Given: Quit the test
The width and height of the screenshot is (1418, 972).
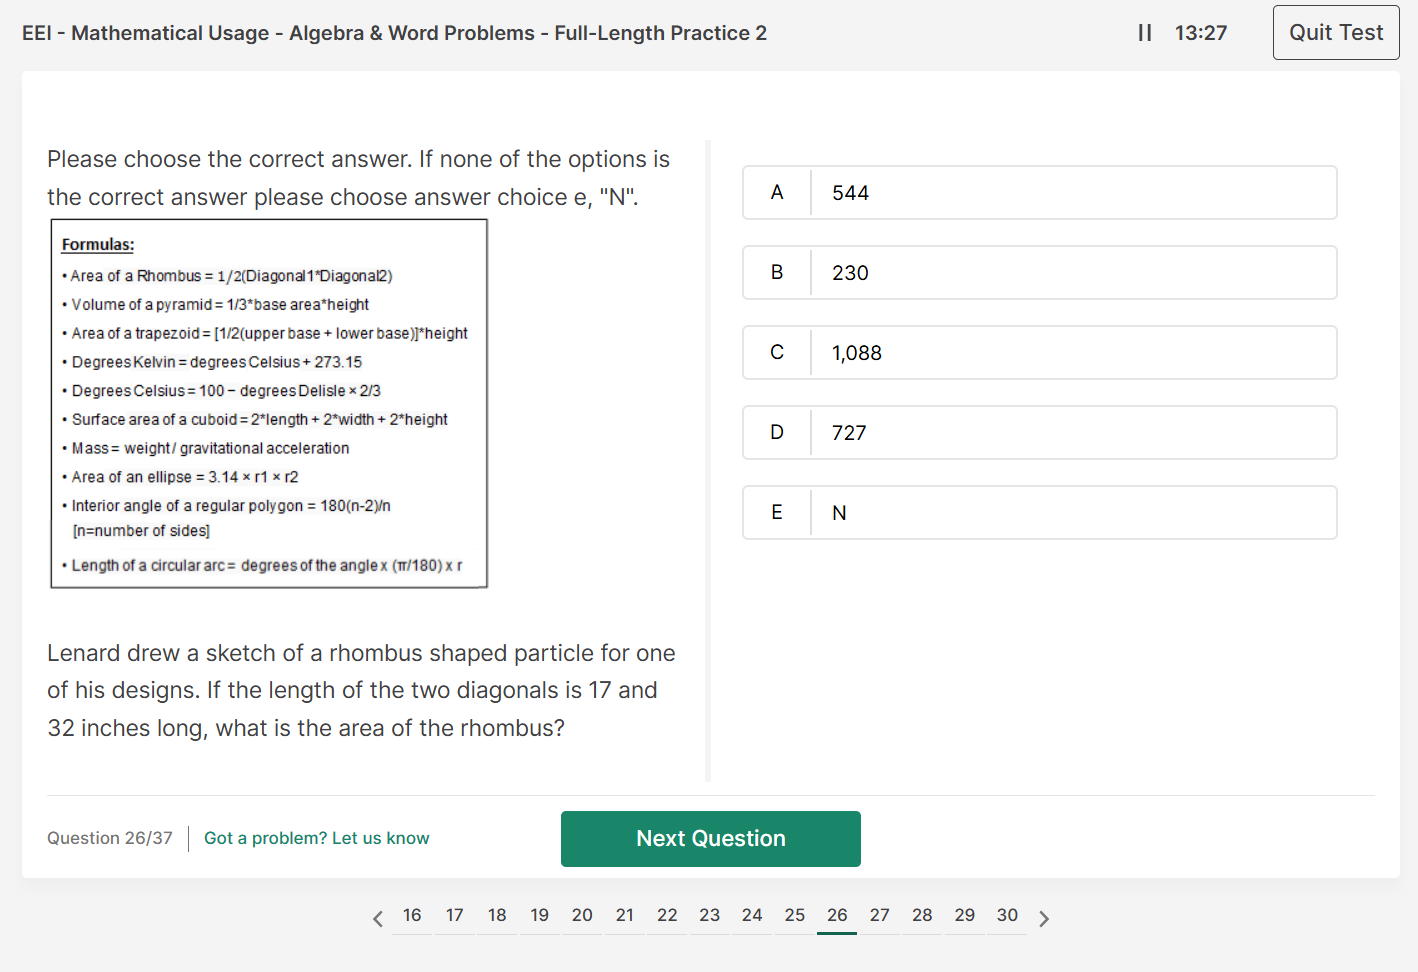Looking at the screenshot, I should (x=1335, y=33).
